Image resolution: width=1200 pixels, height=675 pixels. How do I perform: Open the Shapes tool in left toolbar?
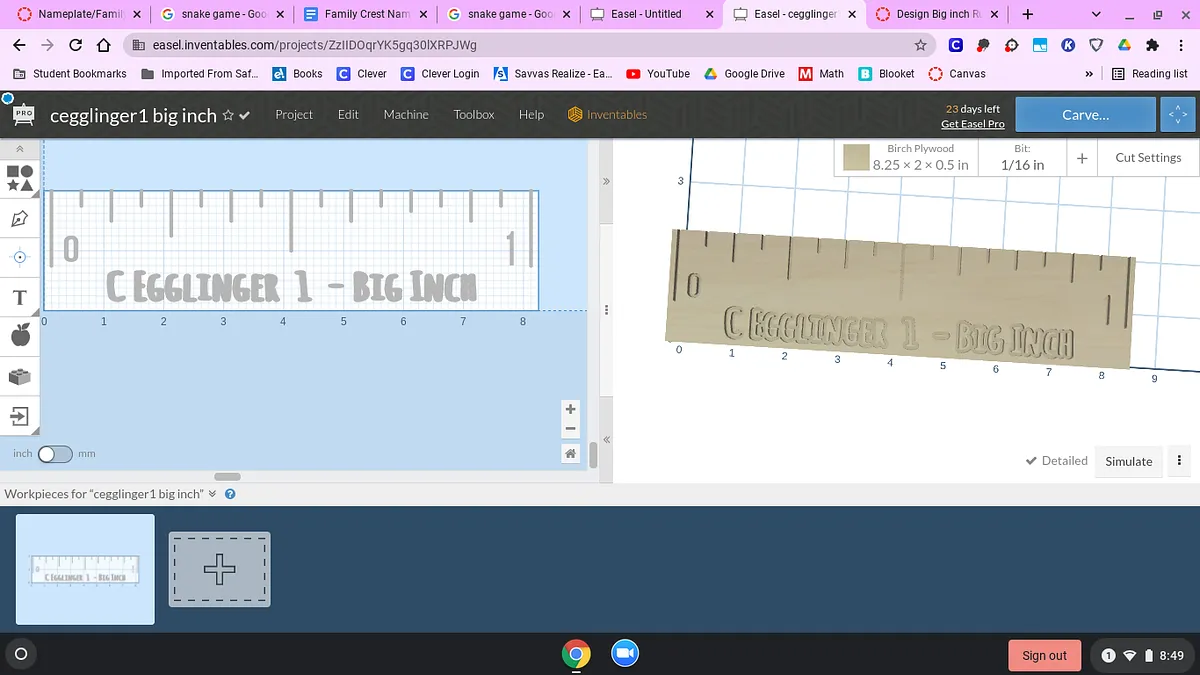click(x=20, y=178)
